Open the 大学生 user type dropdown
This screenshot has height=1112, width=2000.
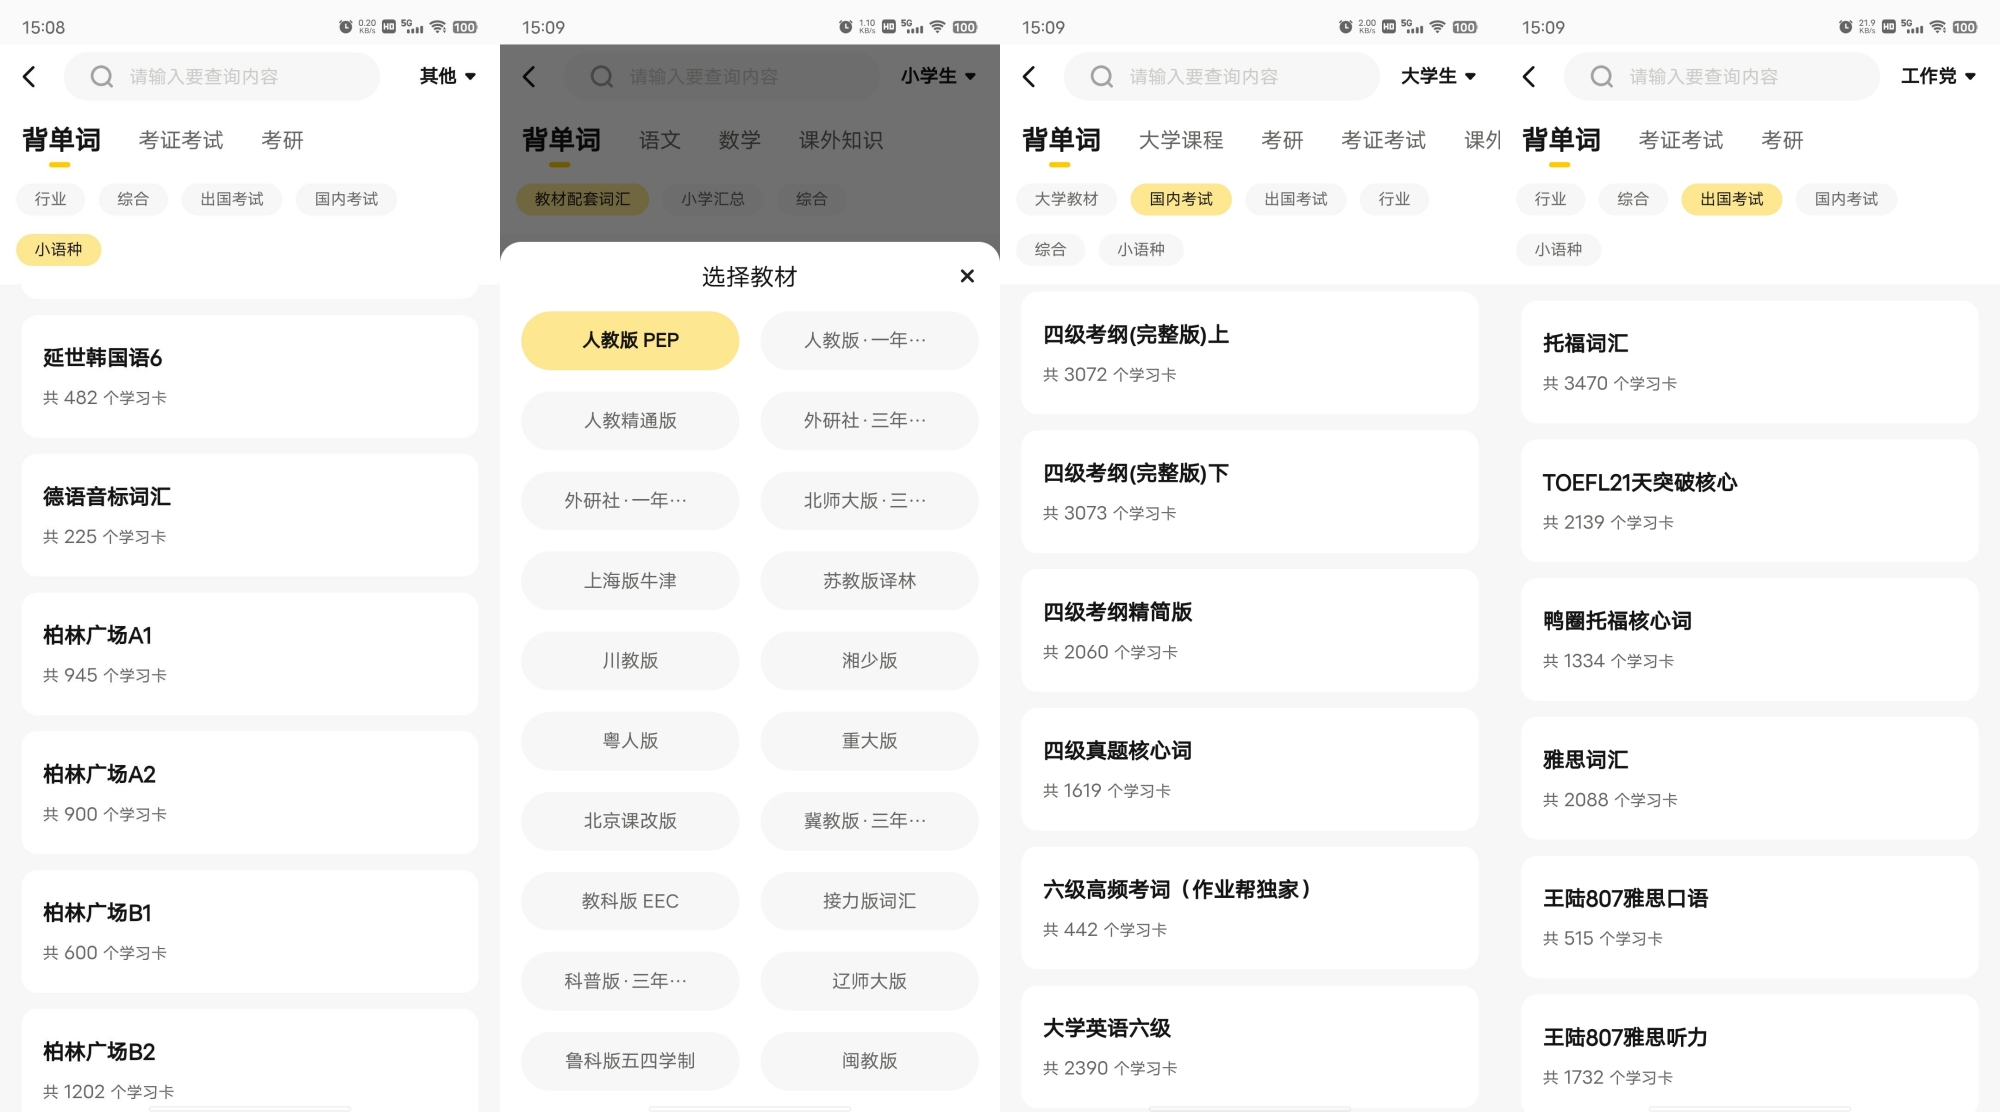point(1438,76)
